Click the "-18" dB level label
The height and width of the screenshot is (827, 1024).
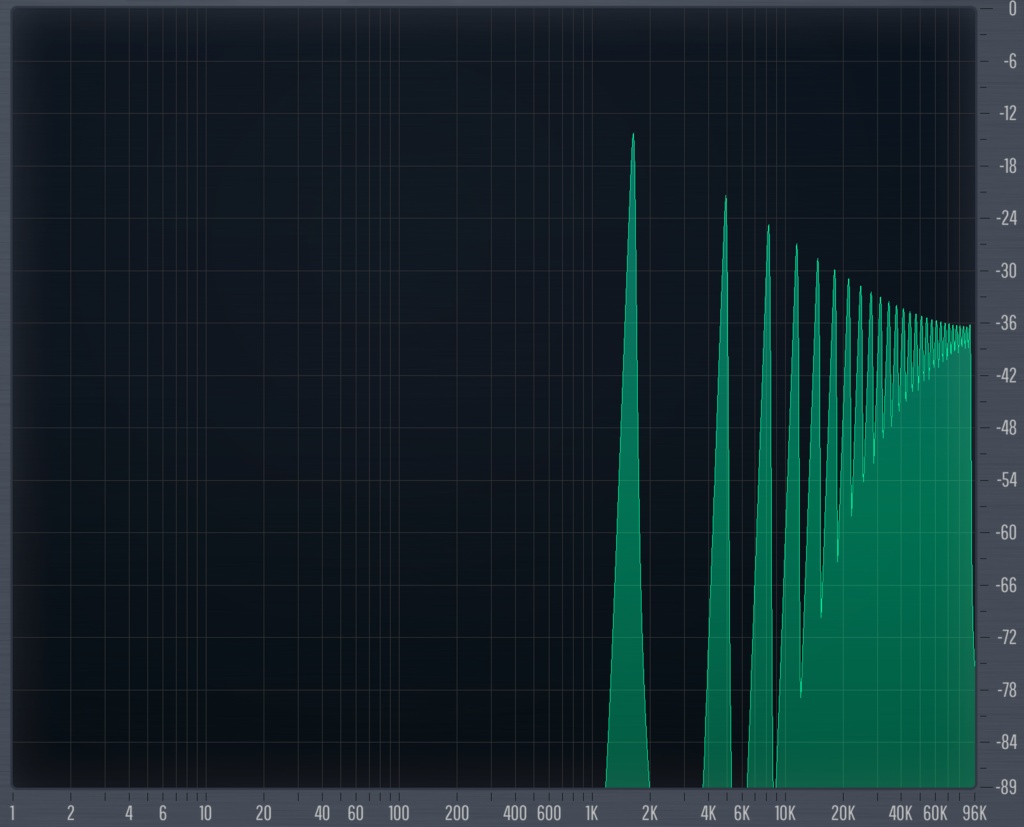tap(1008, 166)
